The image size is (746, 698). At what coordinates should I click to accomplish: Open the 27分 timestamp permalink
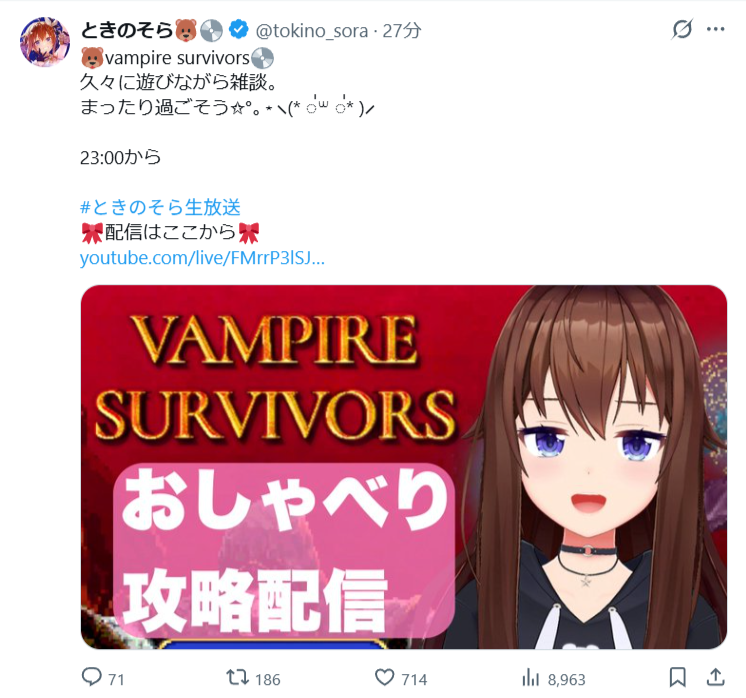[402, 31]
